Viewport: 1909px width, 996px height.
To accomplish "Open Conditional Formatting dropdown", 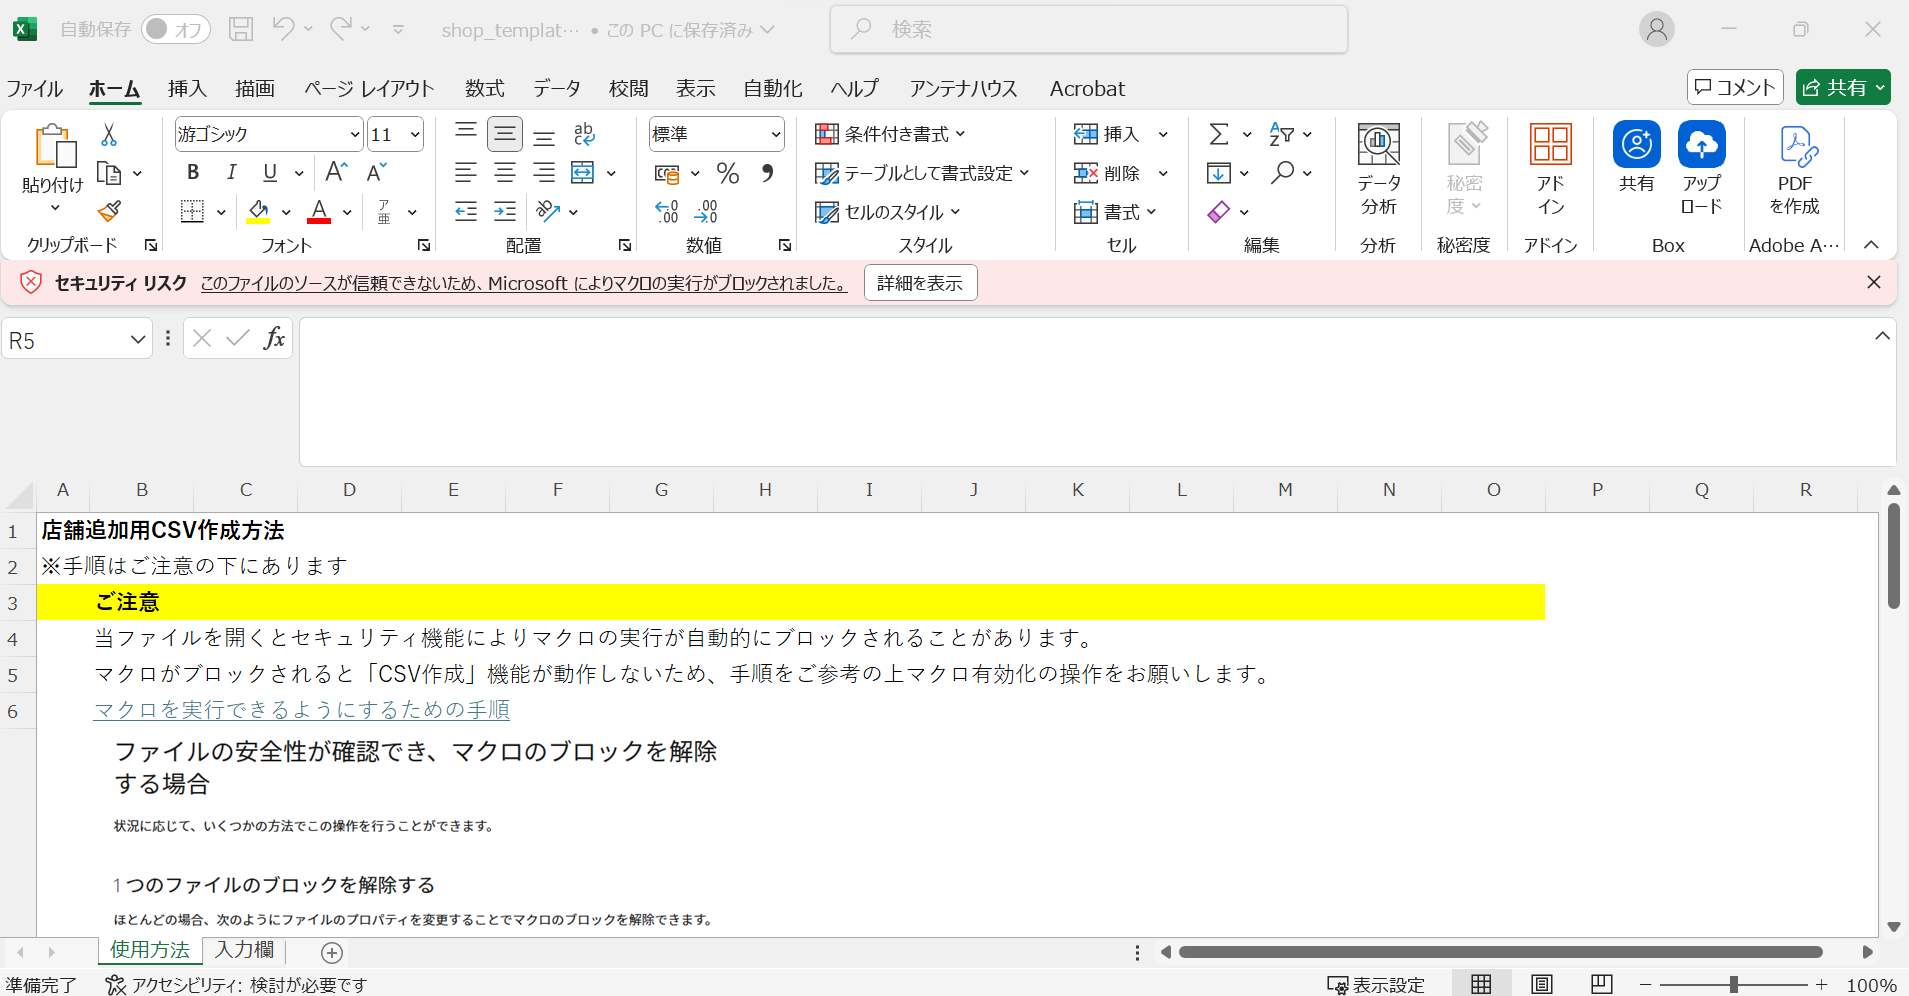I will pos(891,134).
